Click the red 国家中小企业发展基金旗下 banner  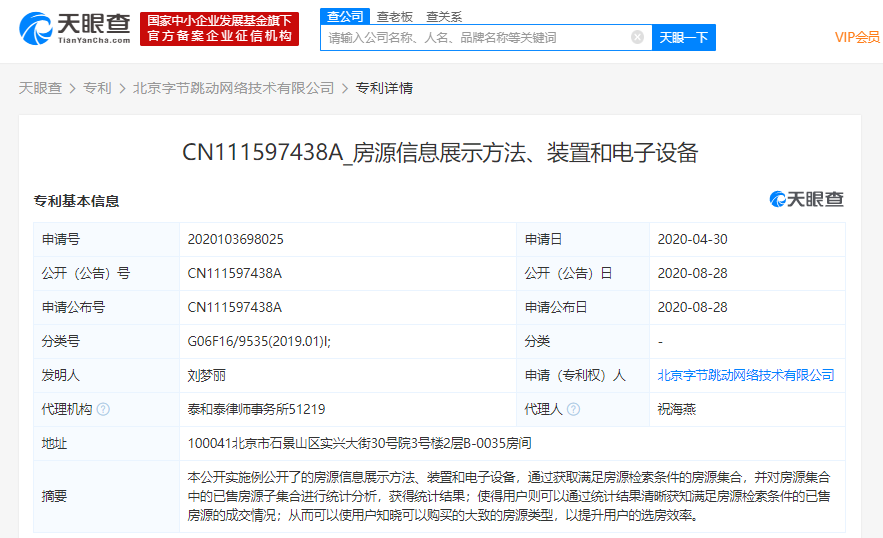click(219, 29)
